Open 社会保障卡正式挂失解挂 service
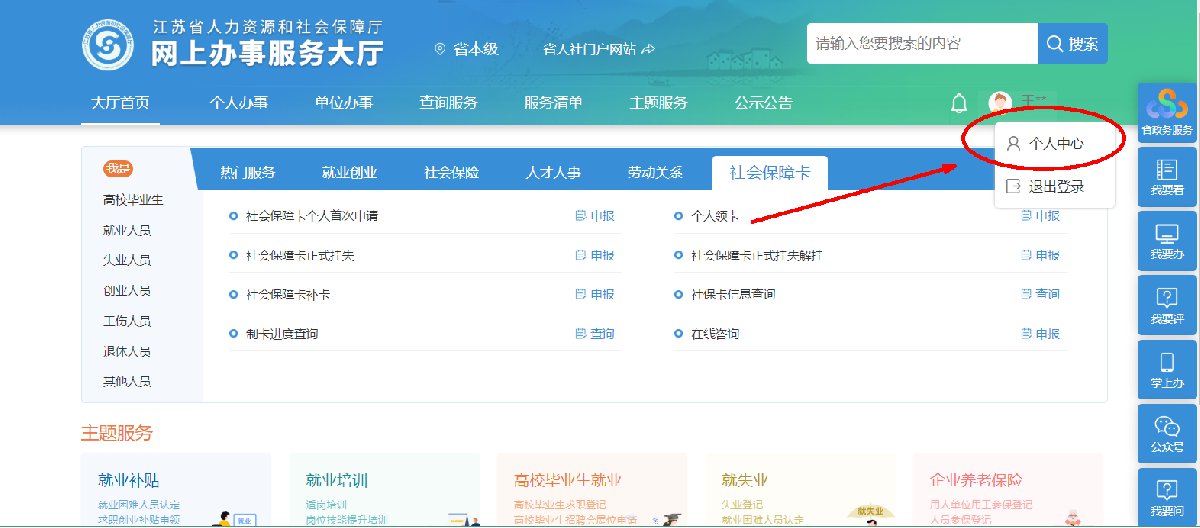 pos(757,255)
